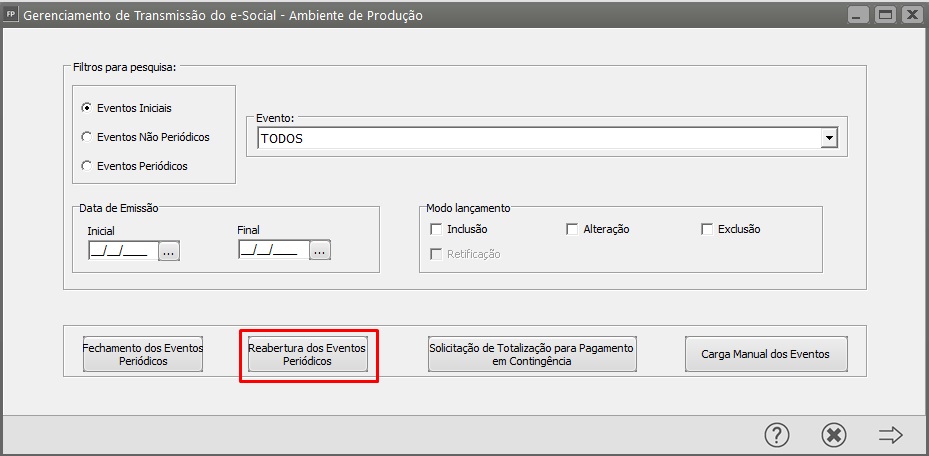Click the cancel X circle icon
929x456 pixels.
point(834,434)
